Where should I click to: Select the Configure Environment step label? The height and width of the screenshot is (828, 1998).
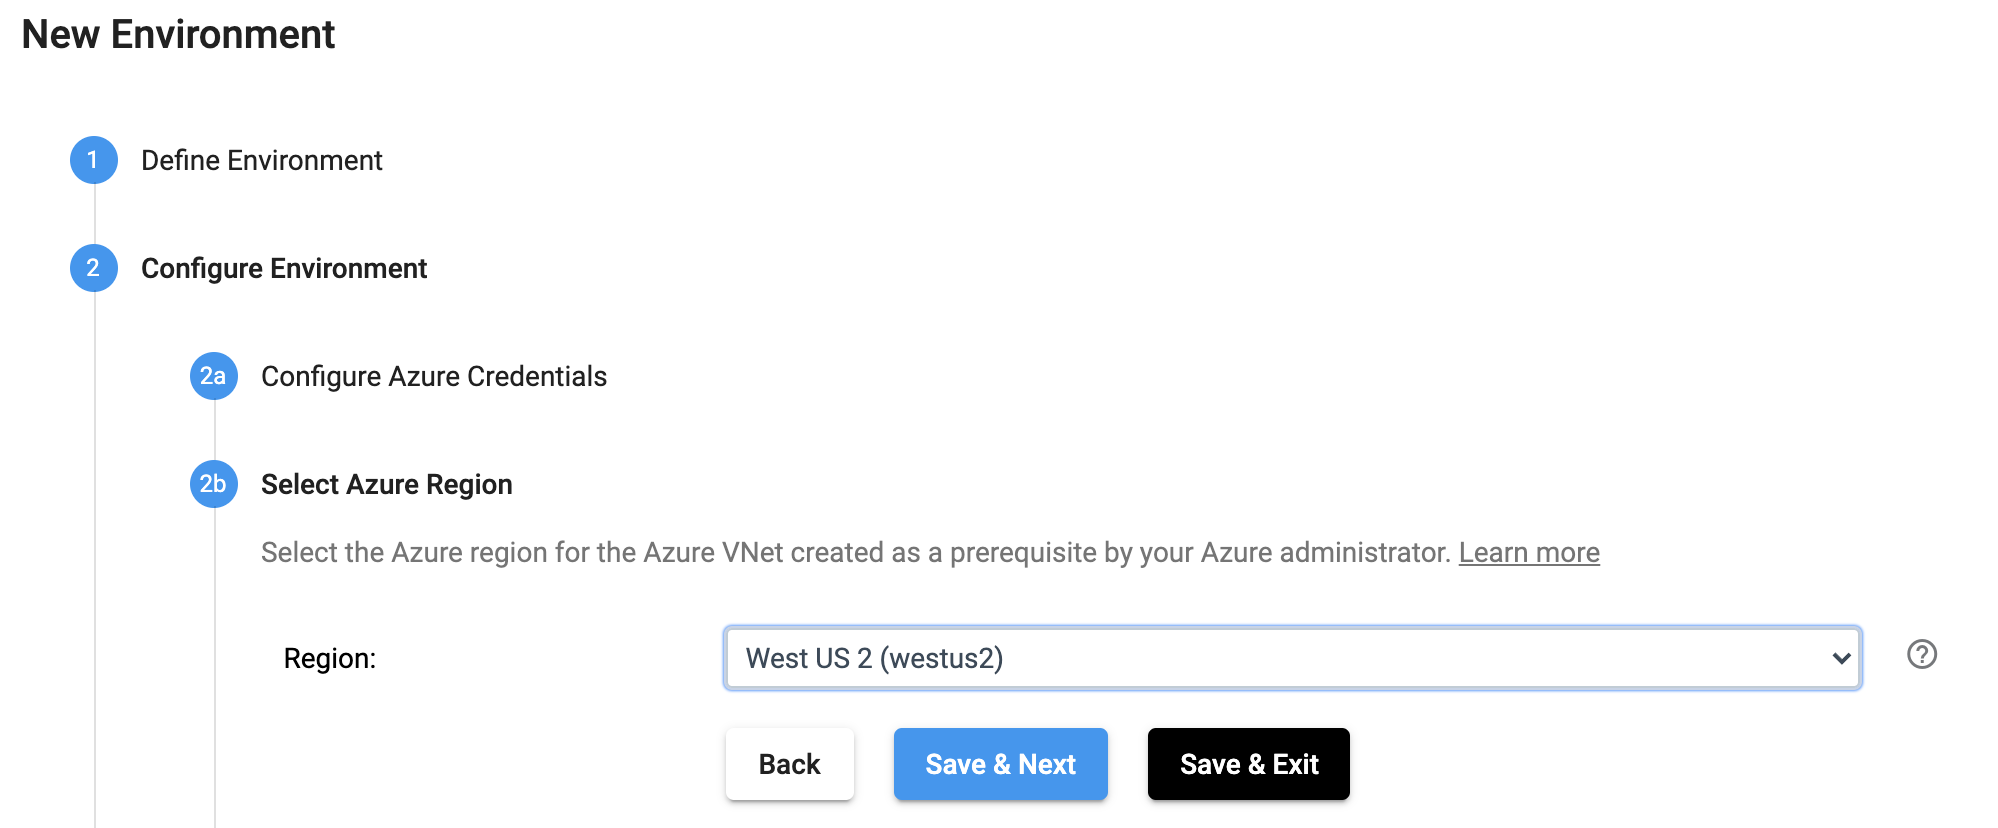[283, 268]
